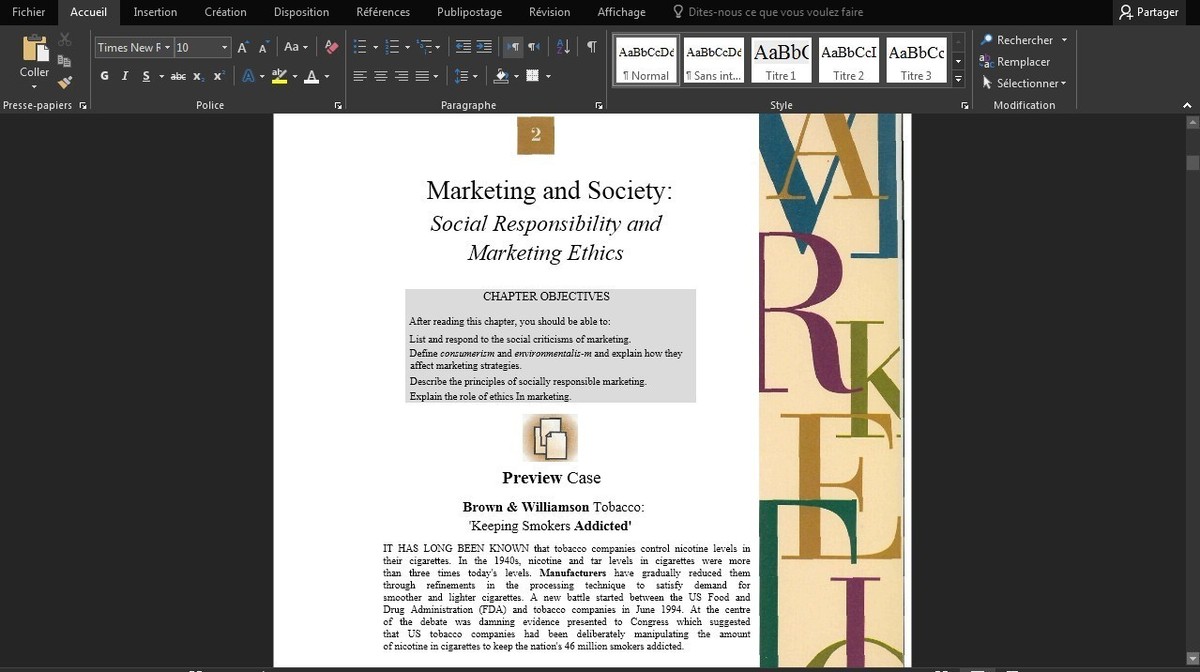Switch to the Affichage tab
Image resolution: width=1200 pixels, height=672 pixels.
[621, 12]
